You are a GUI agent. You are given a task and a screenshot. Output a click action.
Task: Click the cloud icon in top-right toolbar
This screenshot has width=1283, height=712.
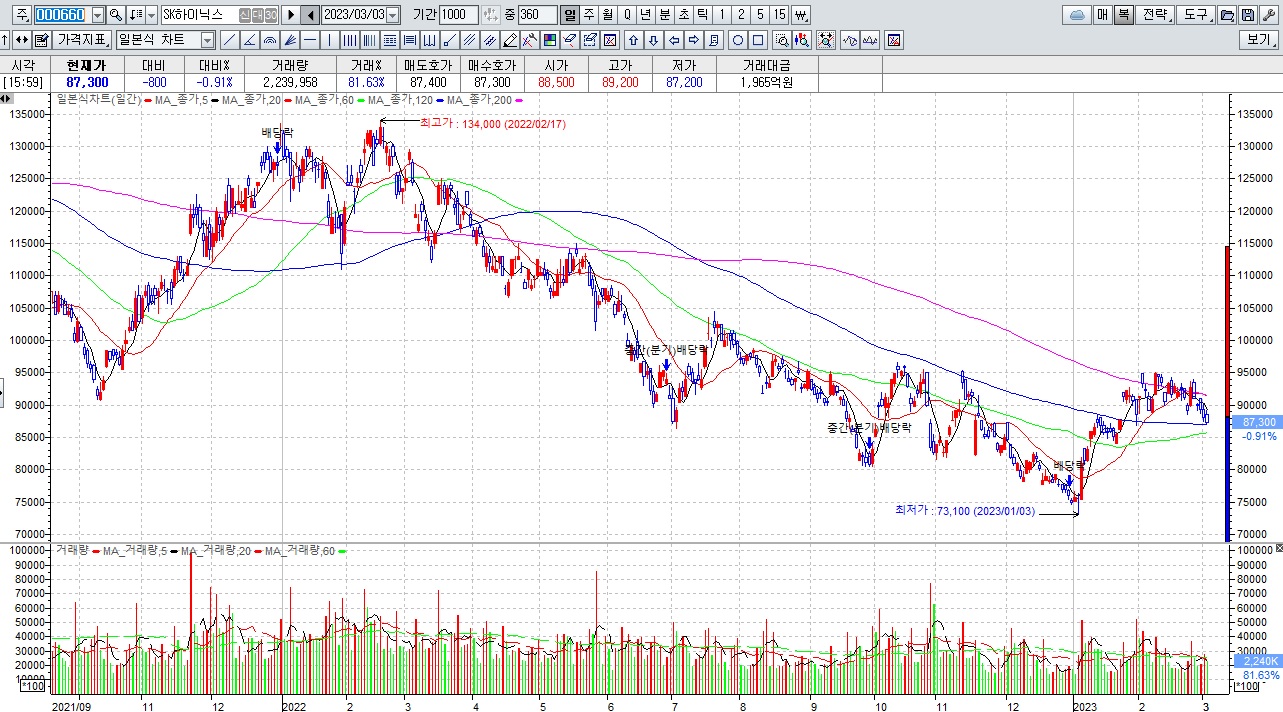tap(1077, 15)
